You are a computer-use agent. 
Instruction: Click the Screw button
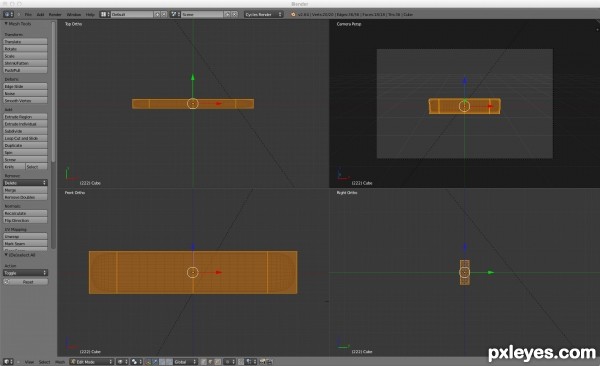[x=25, y=160]
